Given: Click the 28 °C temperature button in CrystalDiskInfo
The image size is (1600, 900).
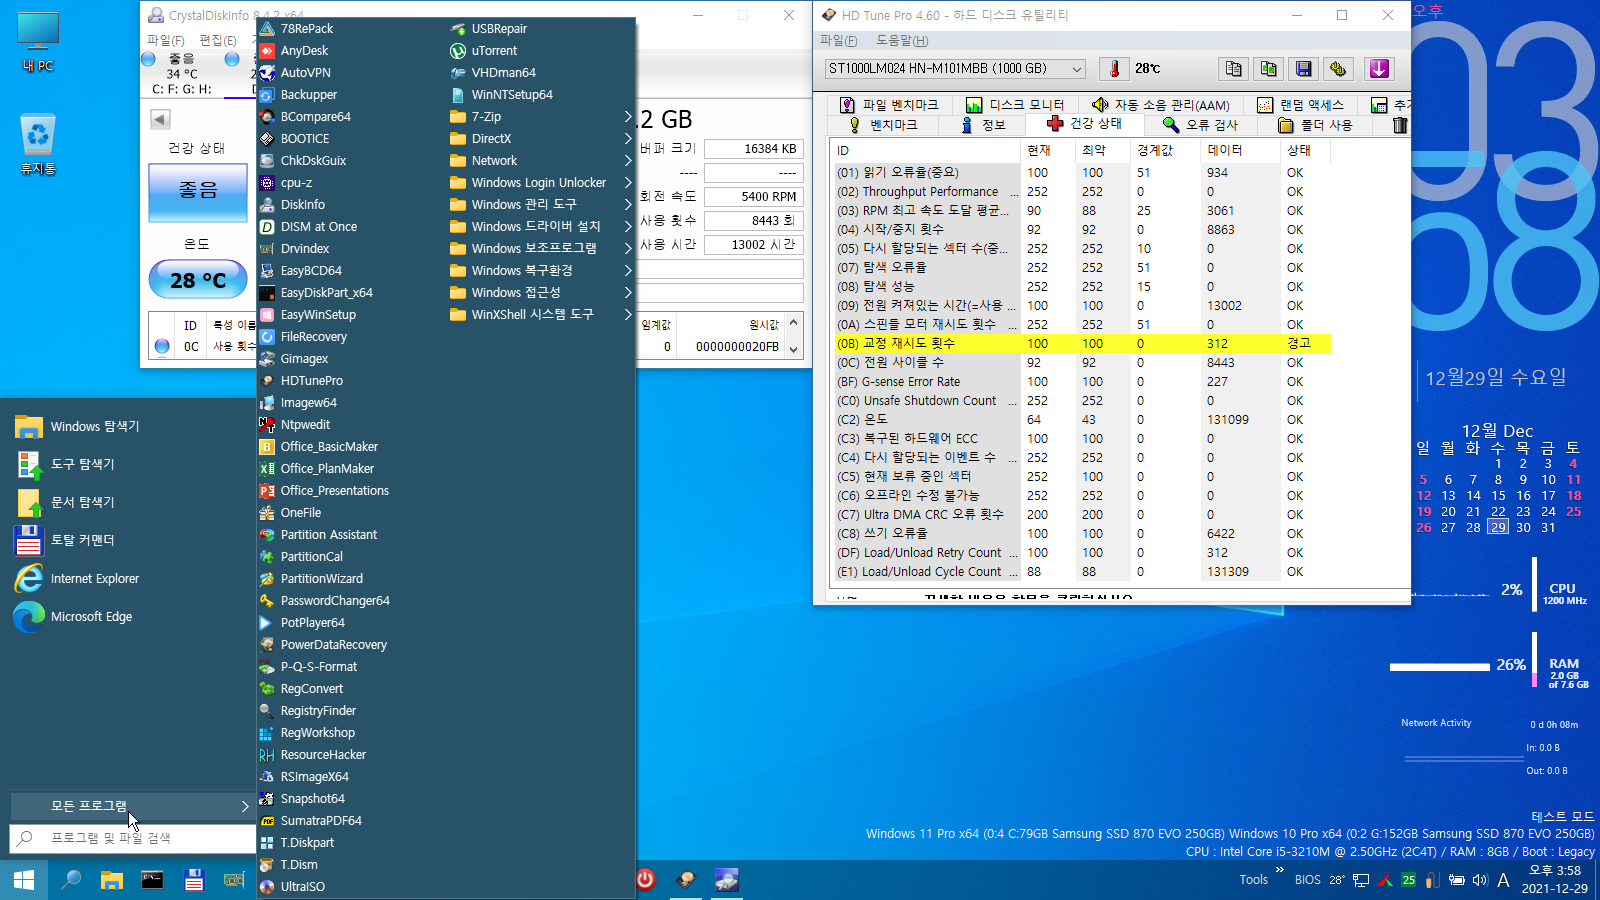Looking at the screenshot, I should [198, 280].
